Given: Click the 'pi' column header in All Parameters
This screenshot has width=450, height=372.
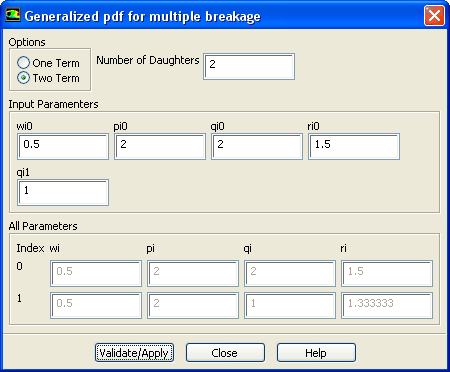Looking at the screenshot, I should 150,249.
